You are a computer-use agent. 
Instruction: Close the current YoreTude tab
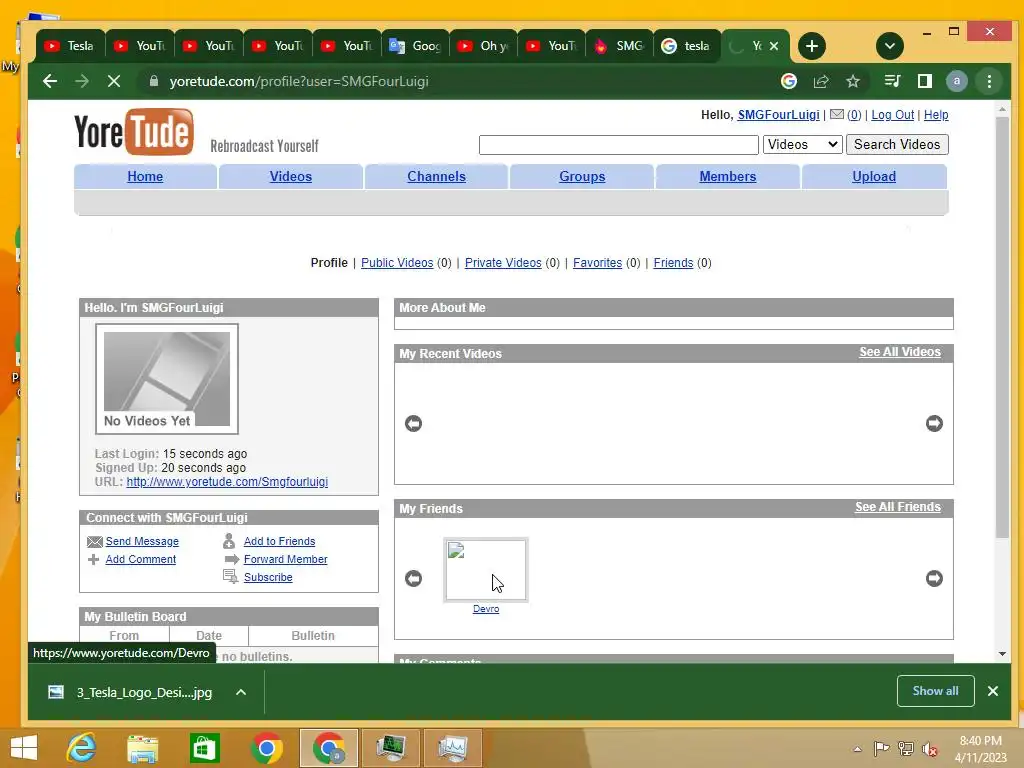click(x=774, y=46)
